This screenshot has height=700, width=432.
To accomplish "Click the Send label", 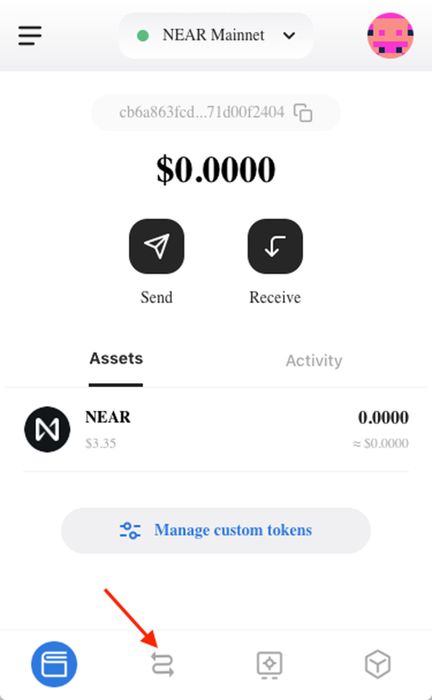I will coord(157,297).
